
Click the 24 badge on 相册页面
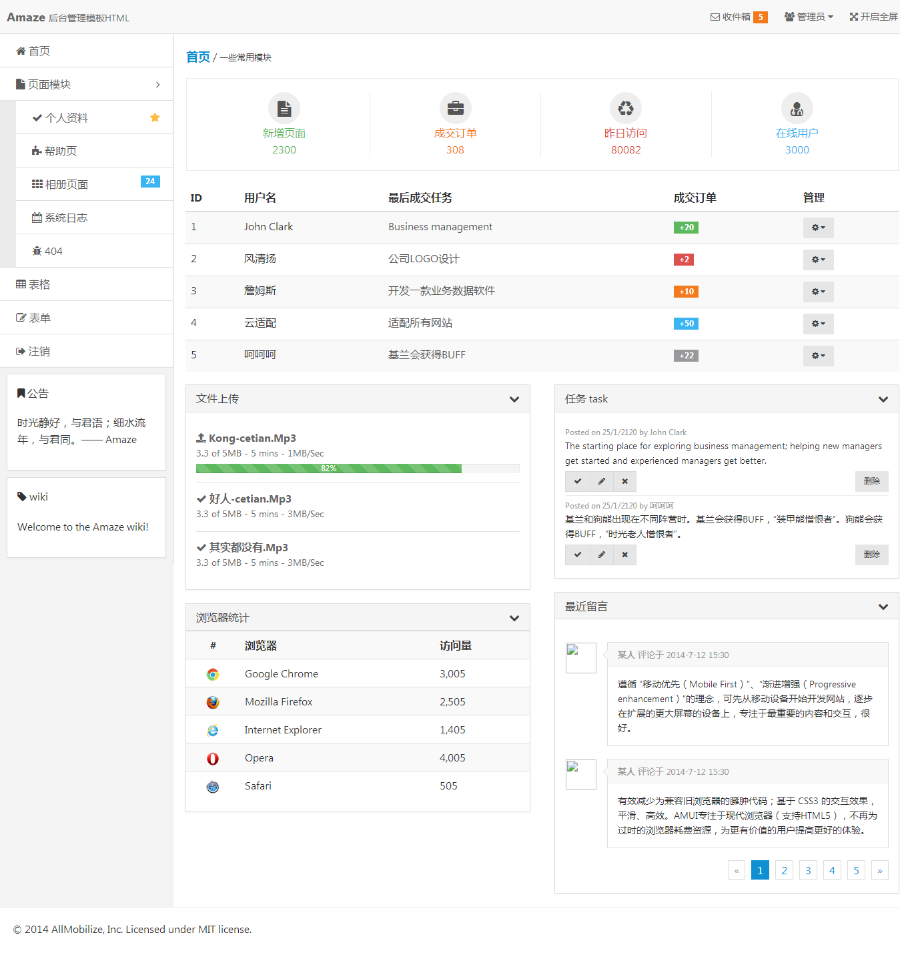point(150,182)
